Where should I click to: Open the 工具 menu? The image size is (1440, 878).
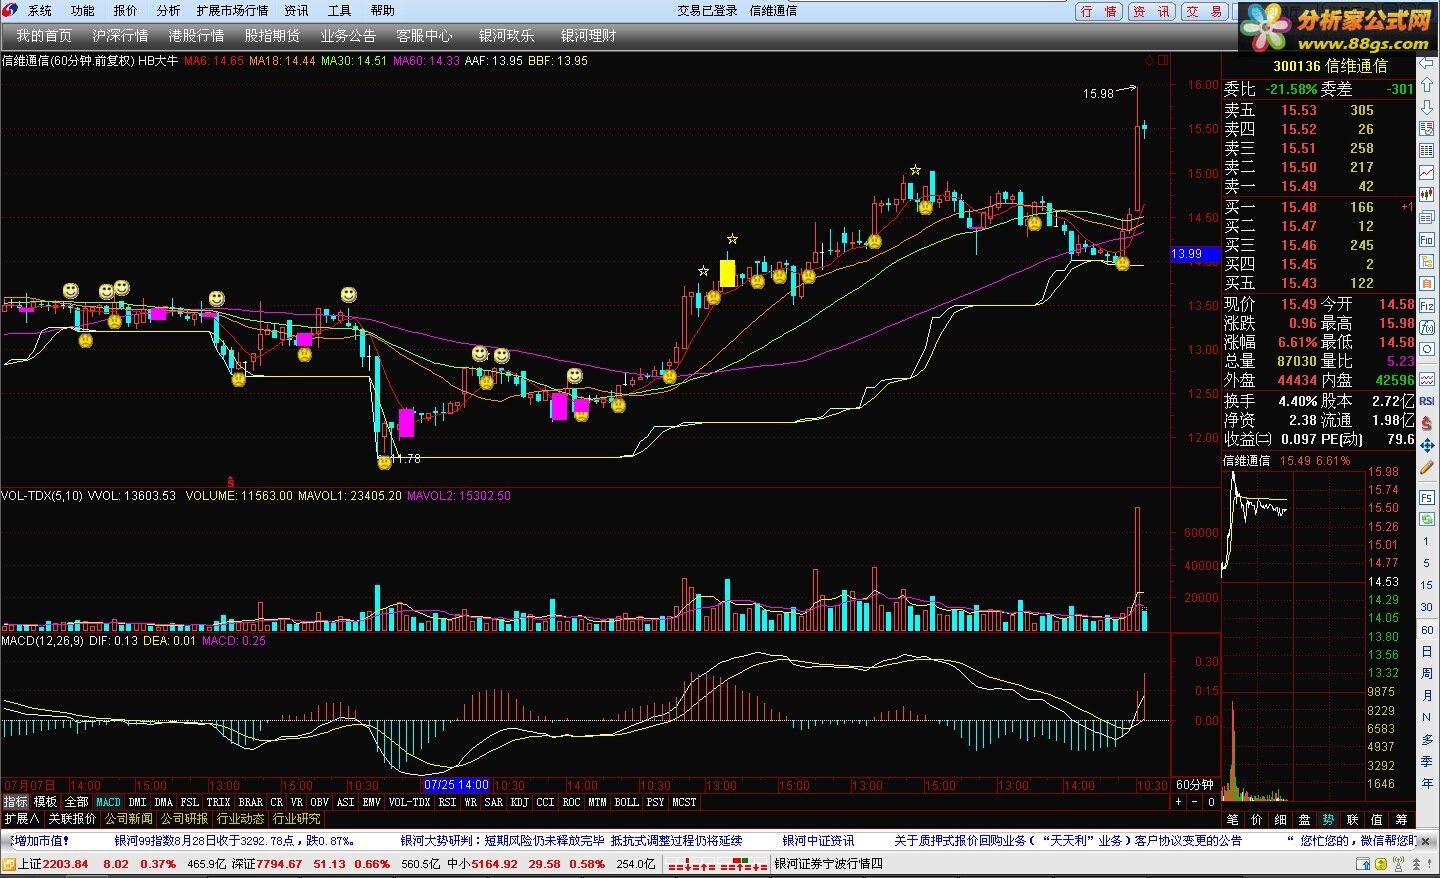point(340,11)
